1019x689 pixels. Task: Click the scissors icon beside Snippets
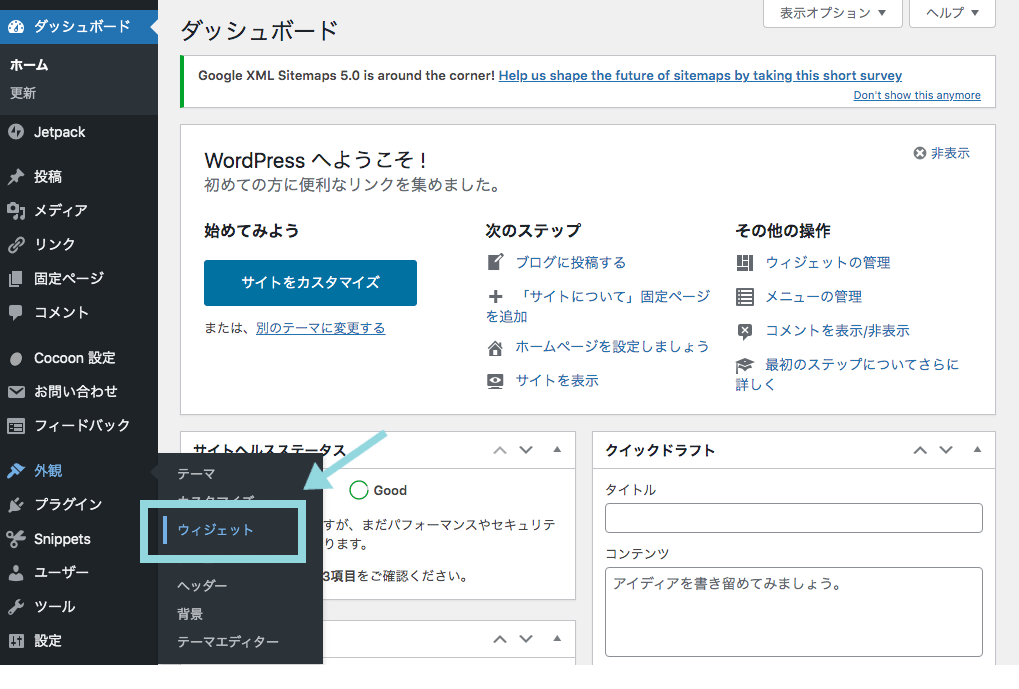pyautogui.click(x=16, y=539)
